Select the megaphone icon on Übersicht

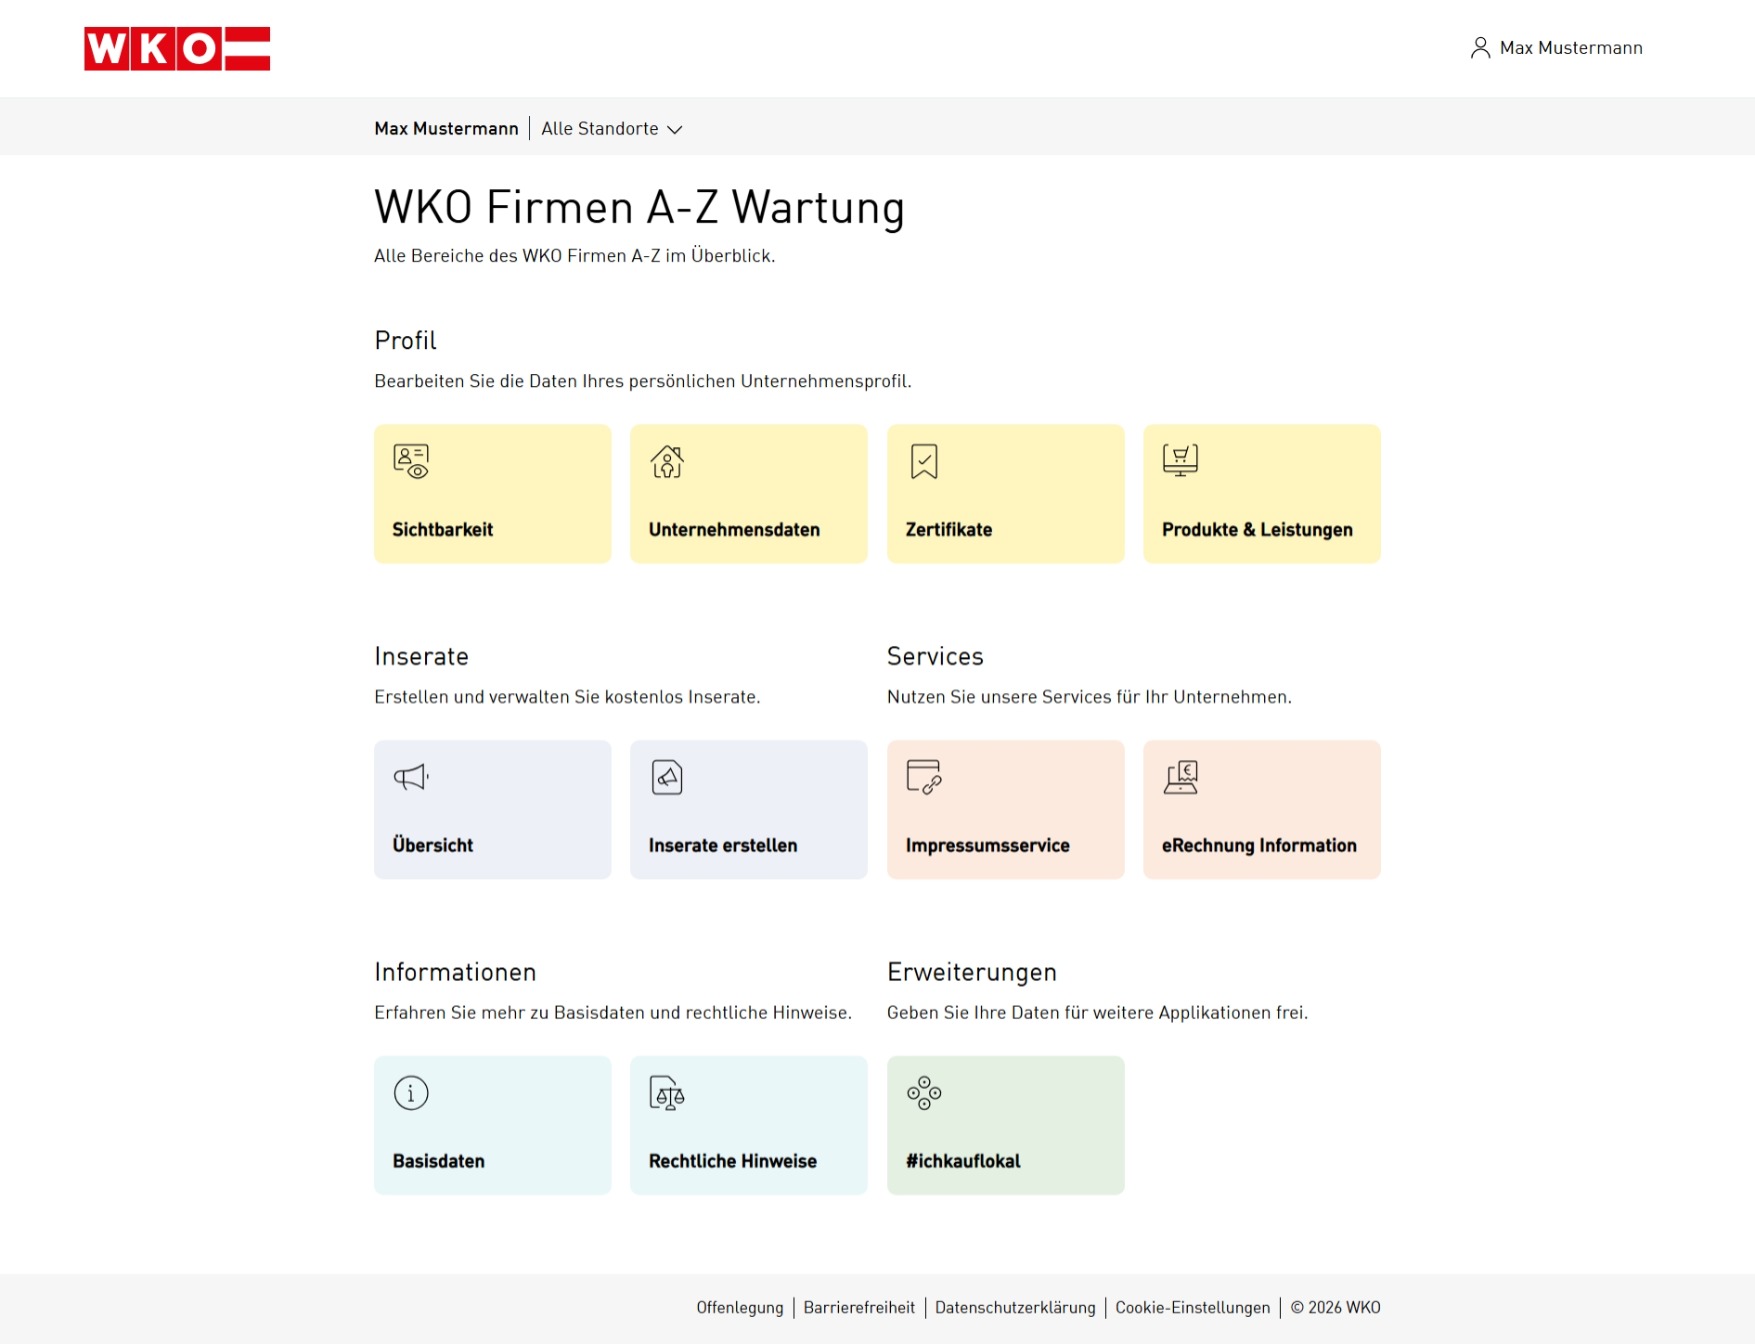(x=409, y=777)
